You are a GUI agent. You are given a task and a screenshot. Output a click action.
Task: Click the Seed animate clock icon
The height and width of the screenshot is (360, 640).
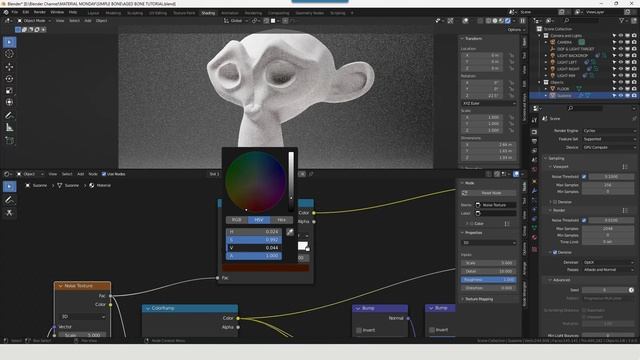631,290
